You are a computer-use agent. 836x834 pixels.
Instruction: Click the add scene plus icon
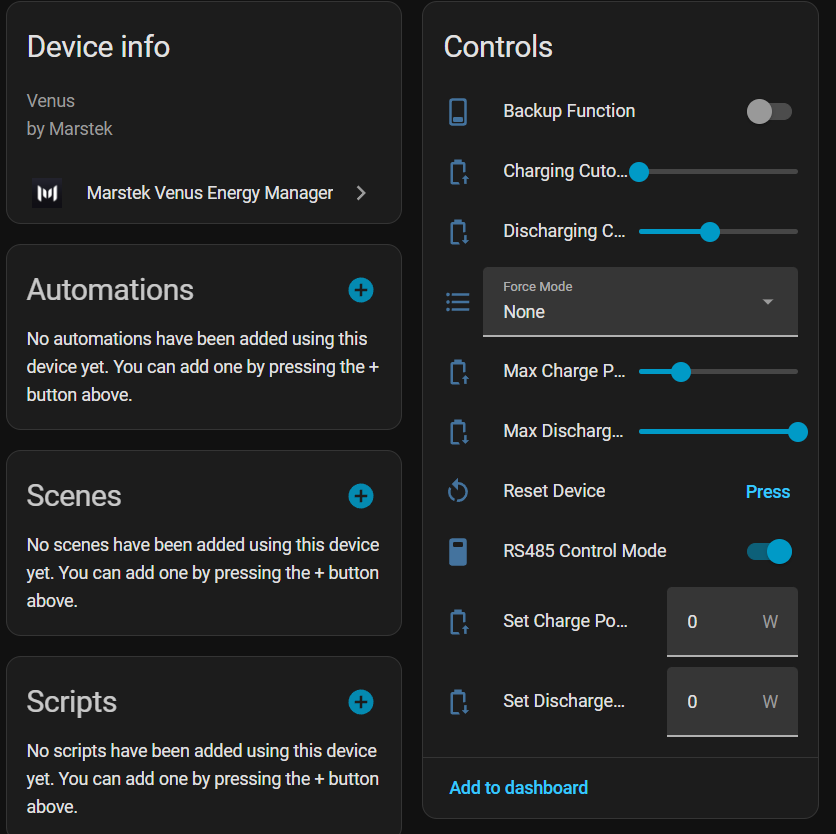361,496
